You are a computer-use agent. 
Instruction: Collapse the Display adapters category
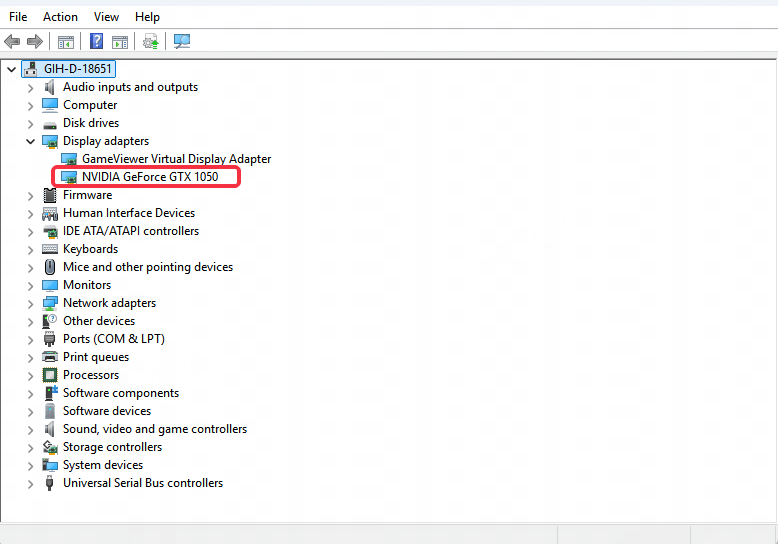tap(30, 141)
